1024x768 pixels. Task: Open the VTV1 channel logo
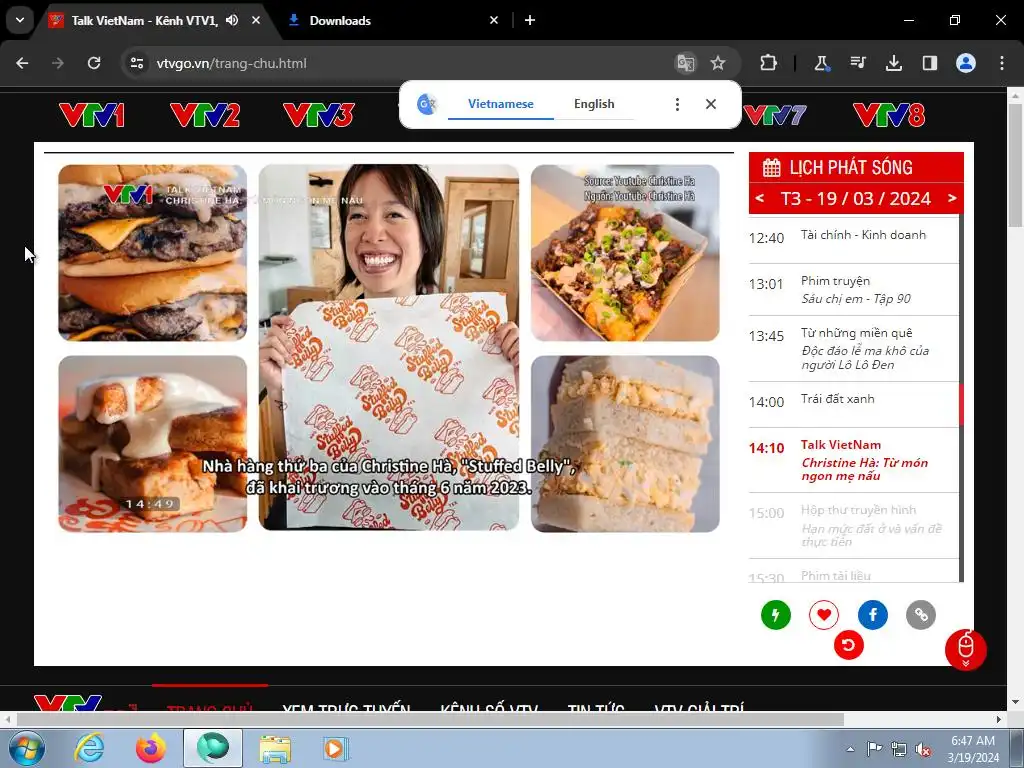click(91, 115)
